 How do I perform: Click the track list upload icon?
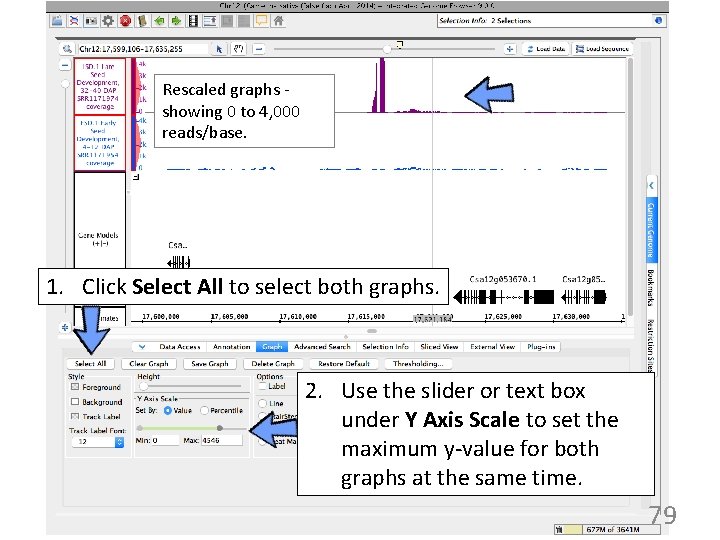point(210,21)
